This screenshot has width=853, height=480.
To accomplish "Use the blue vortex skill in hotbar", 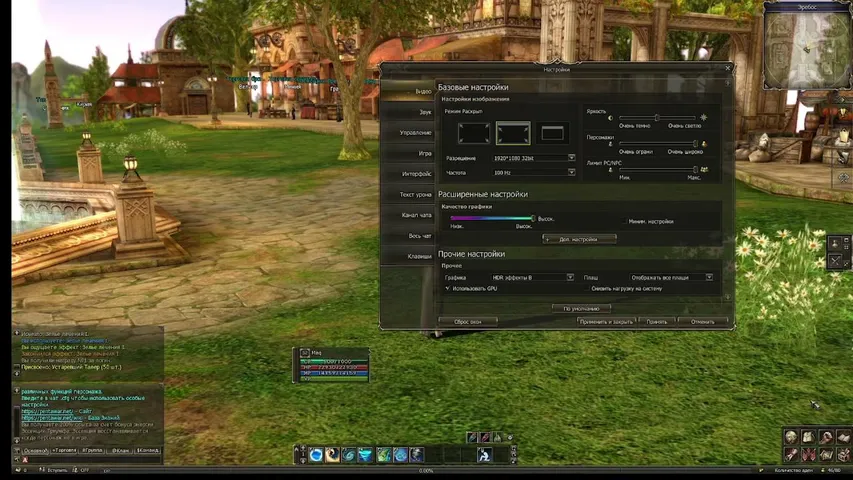I will (x=349, y=455).
